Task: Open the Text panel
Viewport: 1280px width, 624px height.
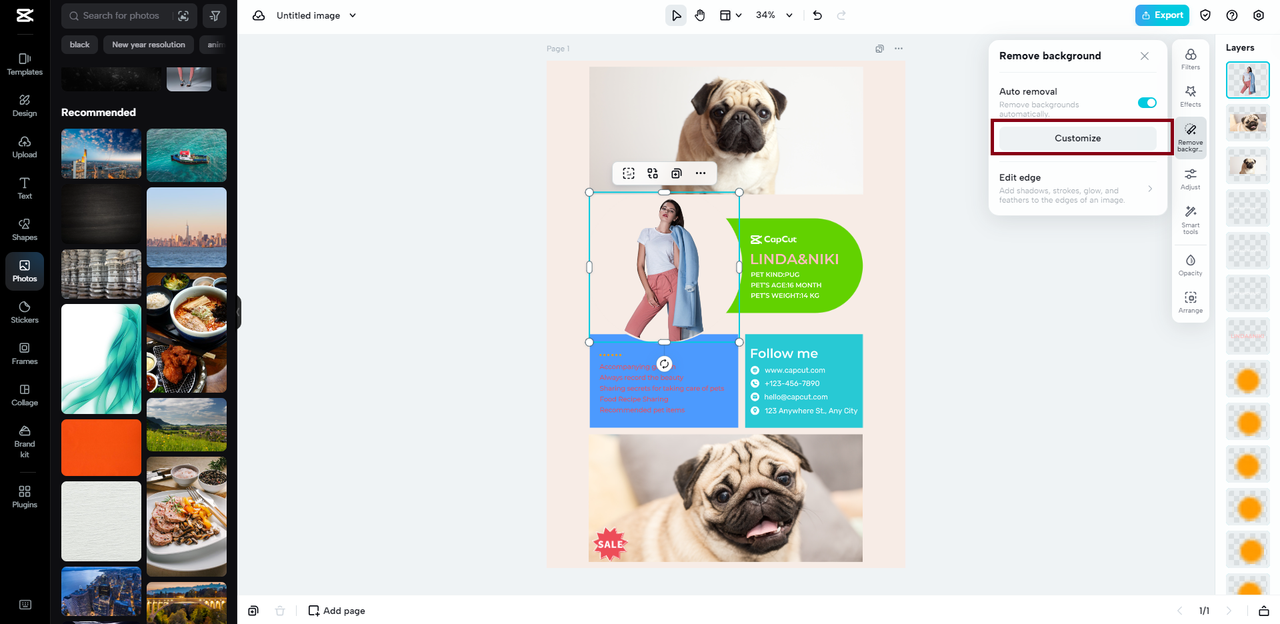Action: coord(24,188)
